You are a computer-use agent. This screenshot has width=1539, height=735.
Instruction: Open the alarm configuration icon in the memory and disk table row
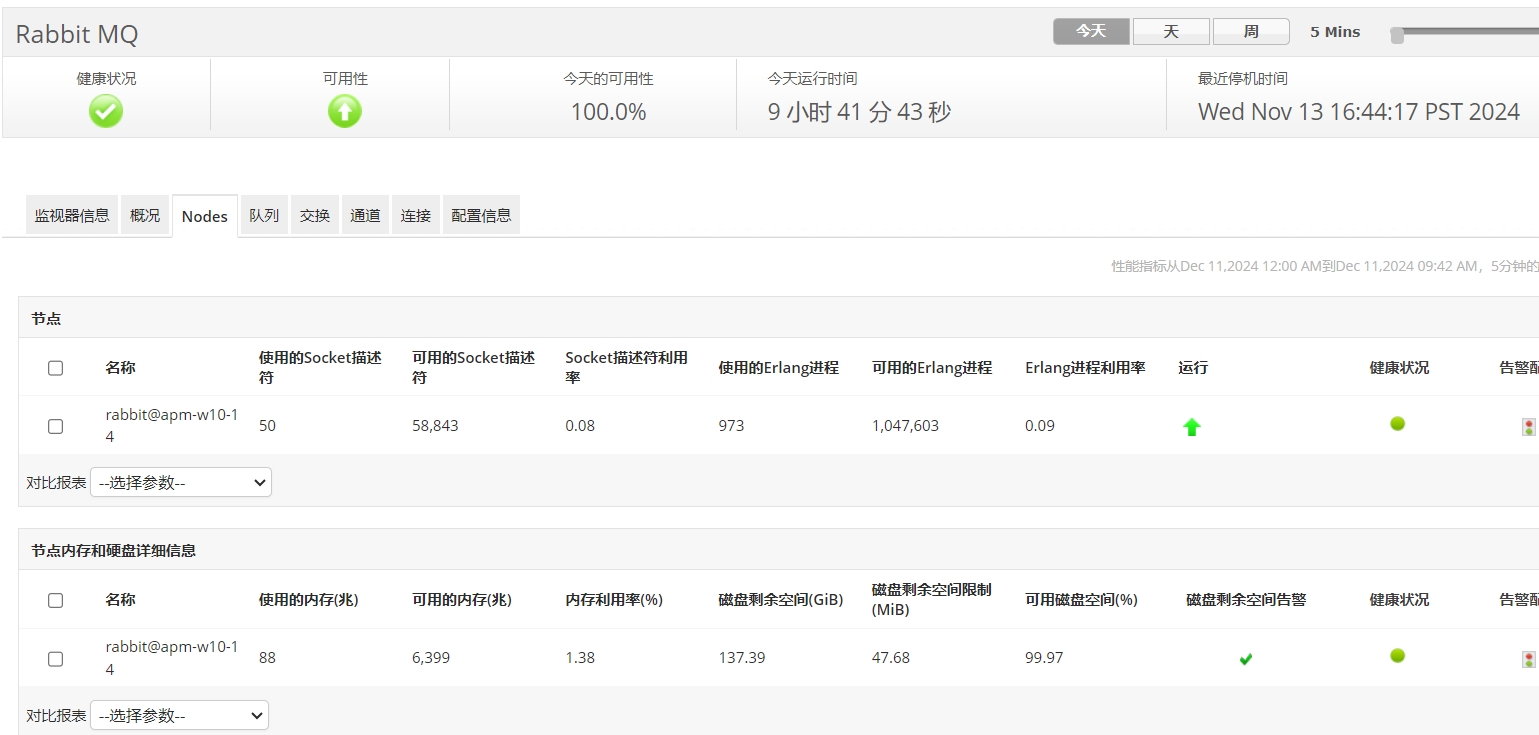coord(1528,659)
